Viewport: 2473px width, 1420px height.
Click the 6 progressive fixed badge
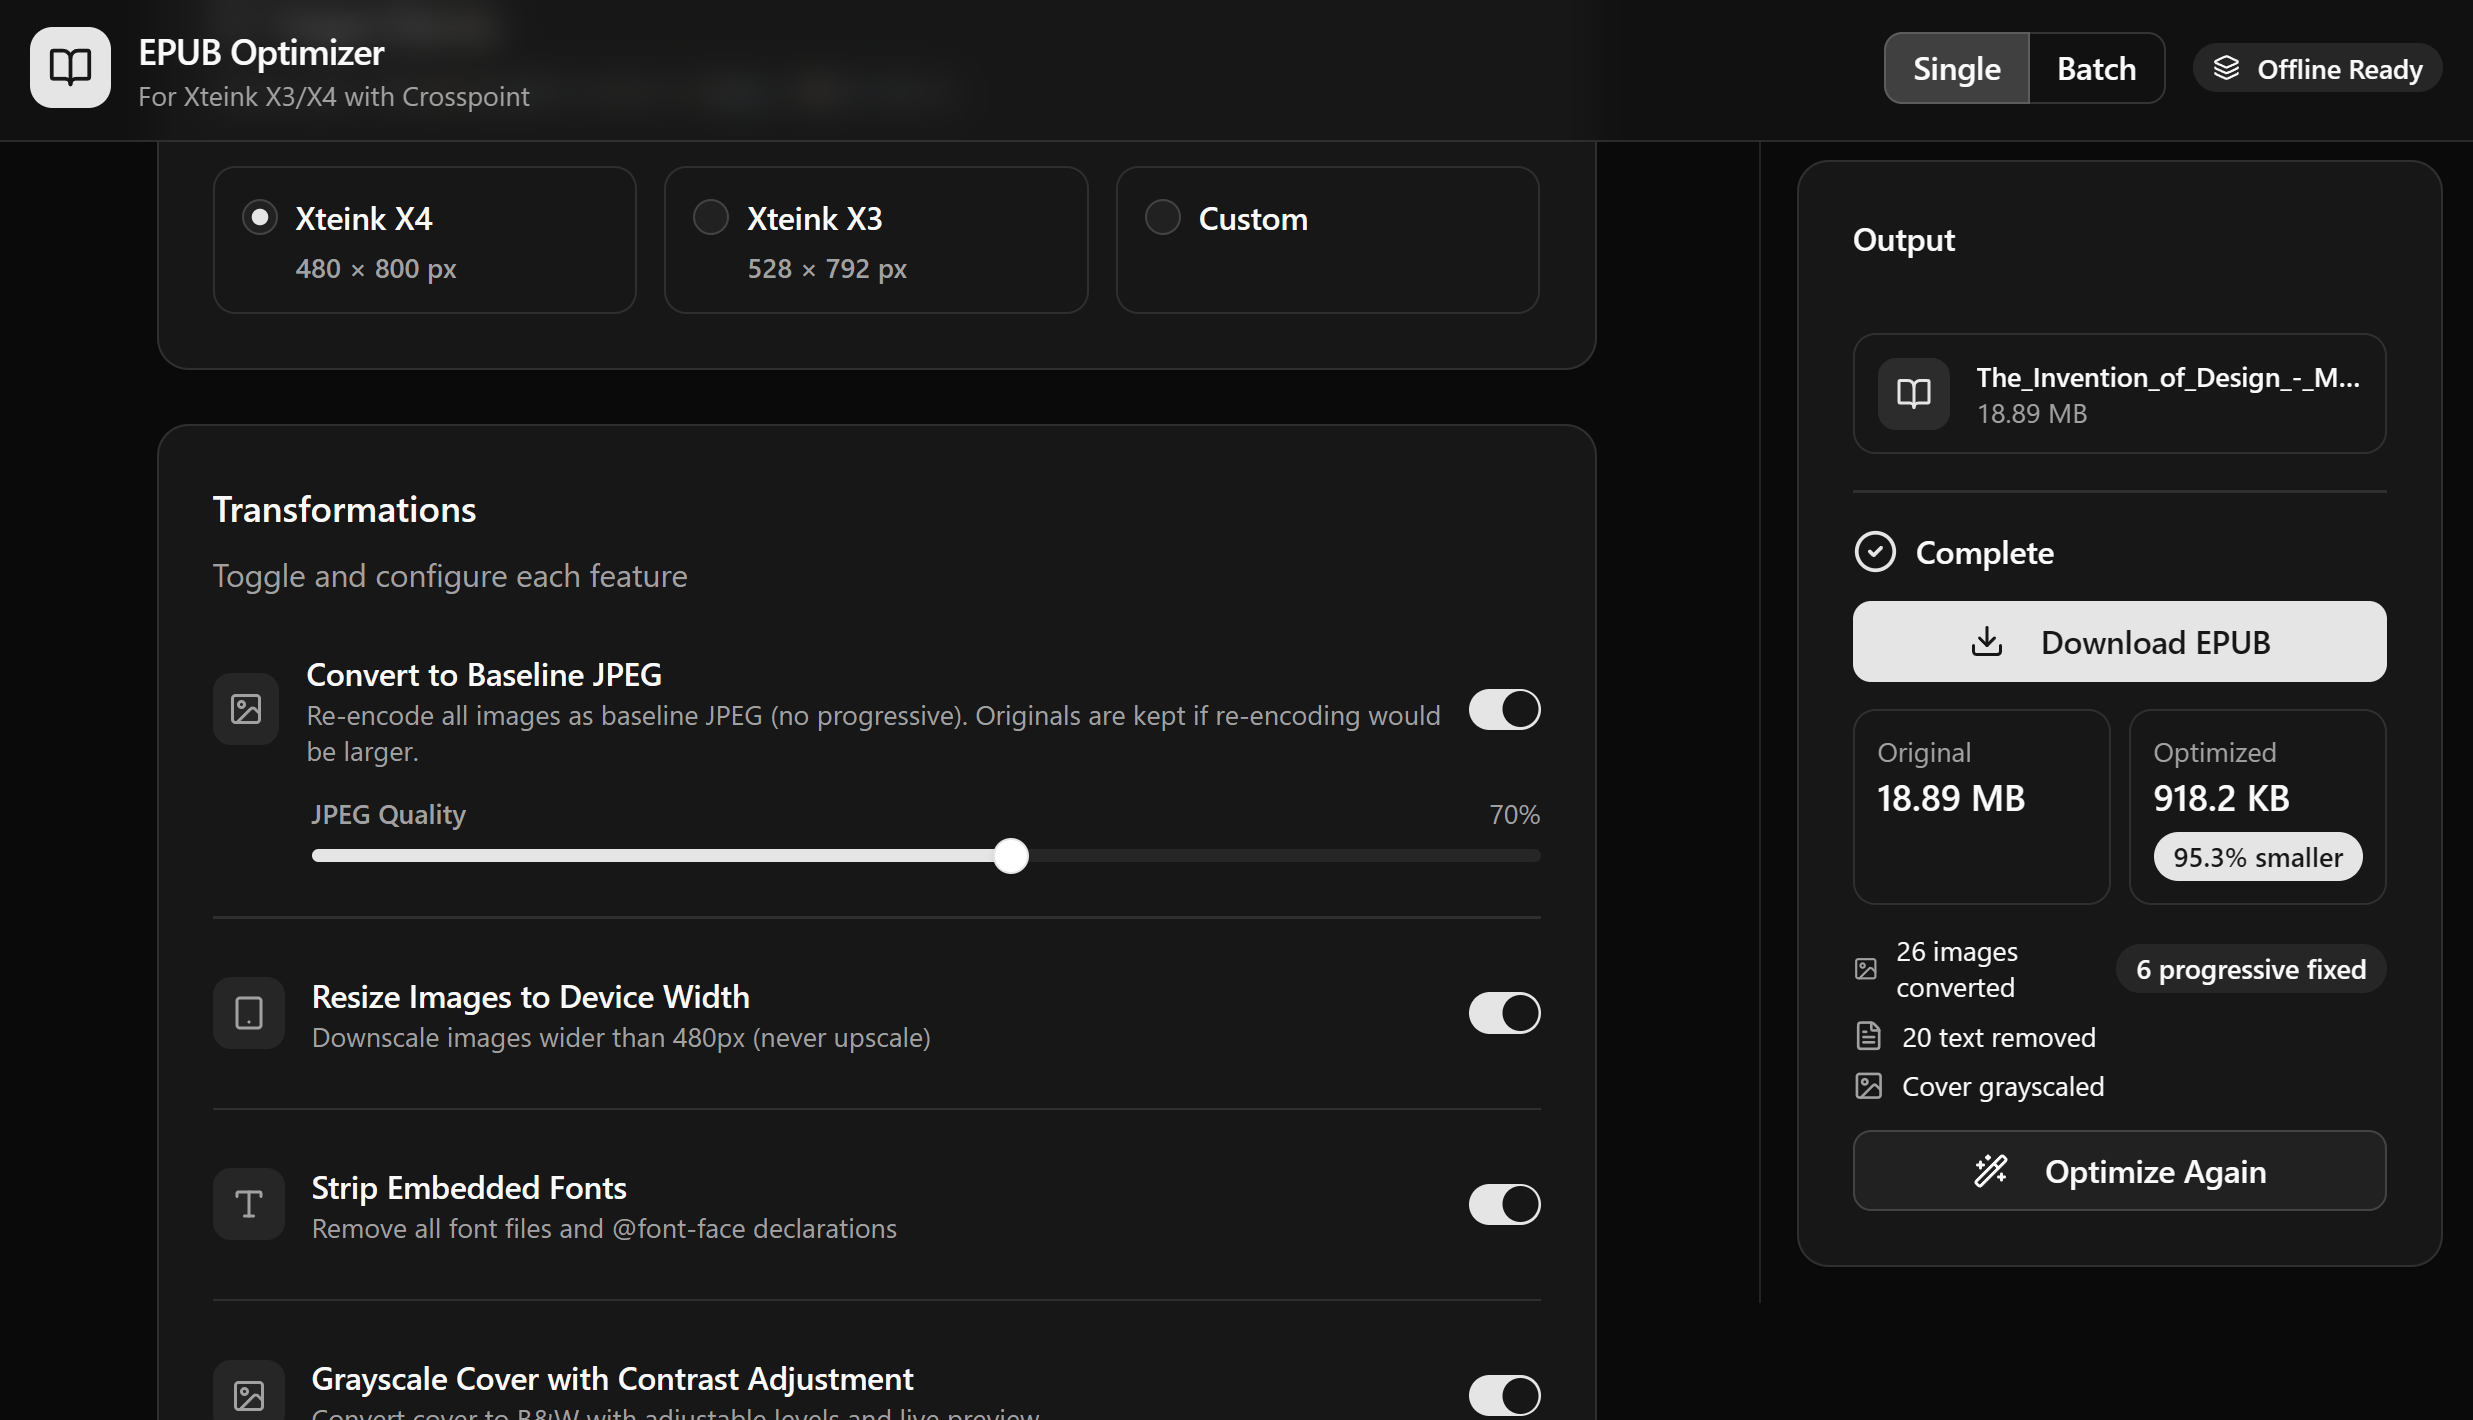2251,969
